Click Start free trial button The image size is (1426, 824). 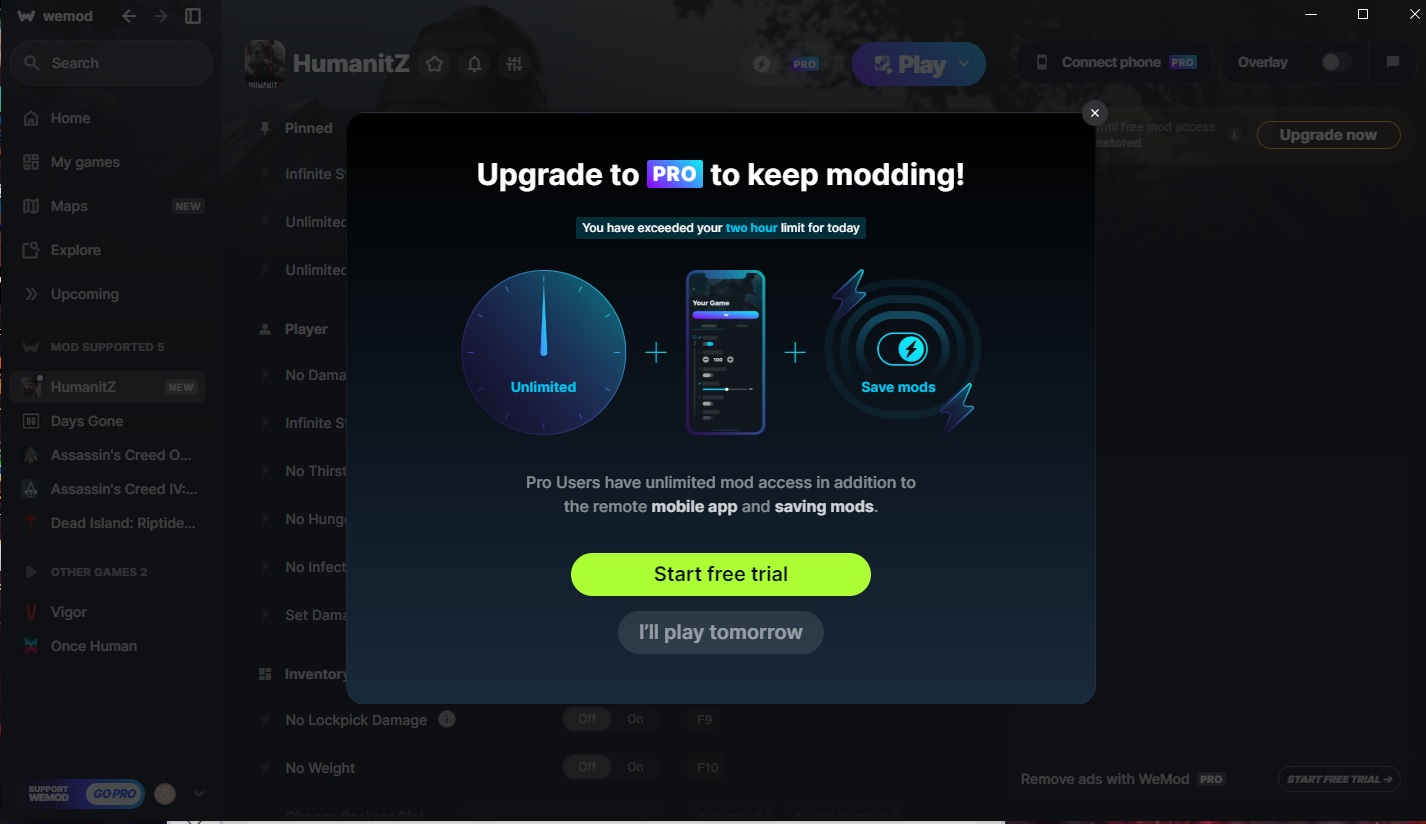click(721, 574)
